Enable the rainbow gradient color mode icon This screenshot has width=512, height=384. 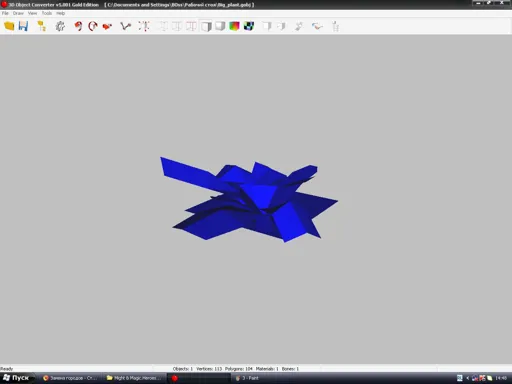click(x=234, y=26)
